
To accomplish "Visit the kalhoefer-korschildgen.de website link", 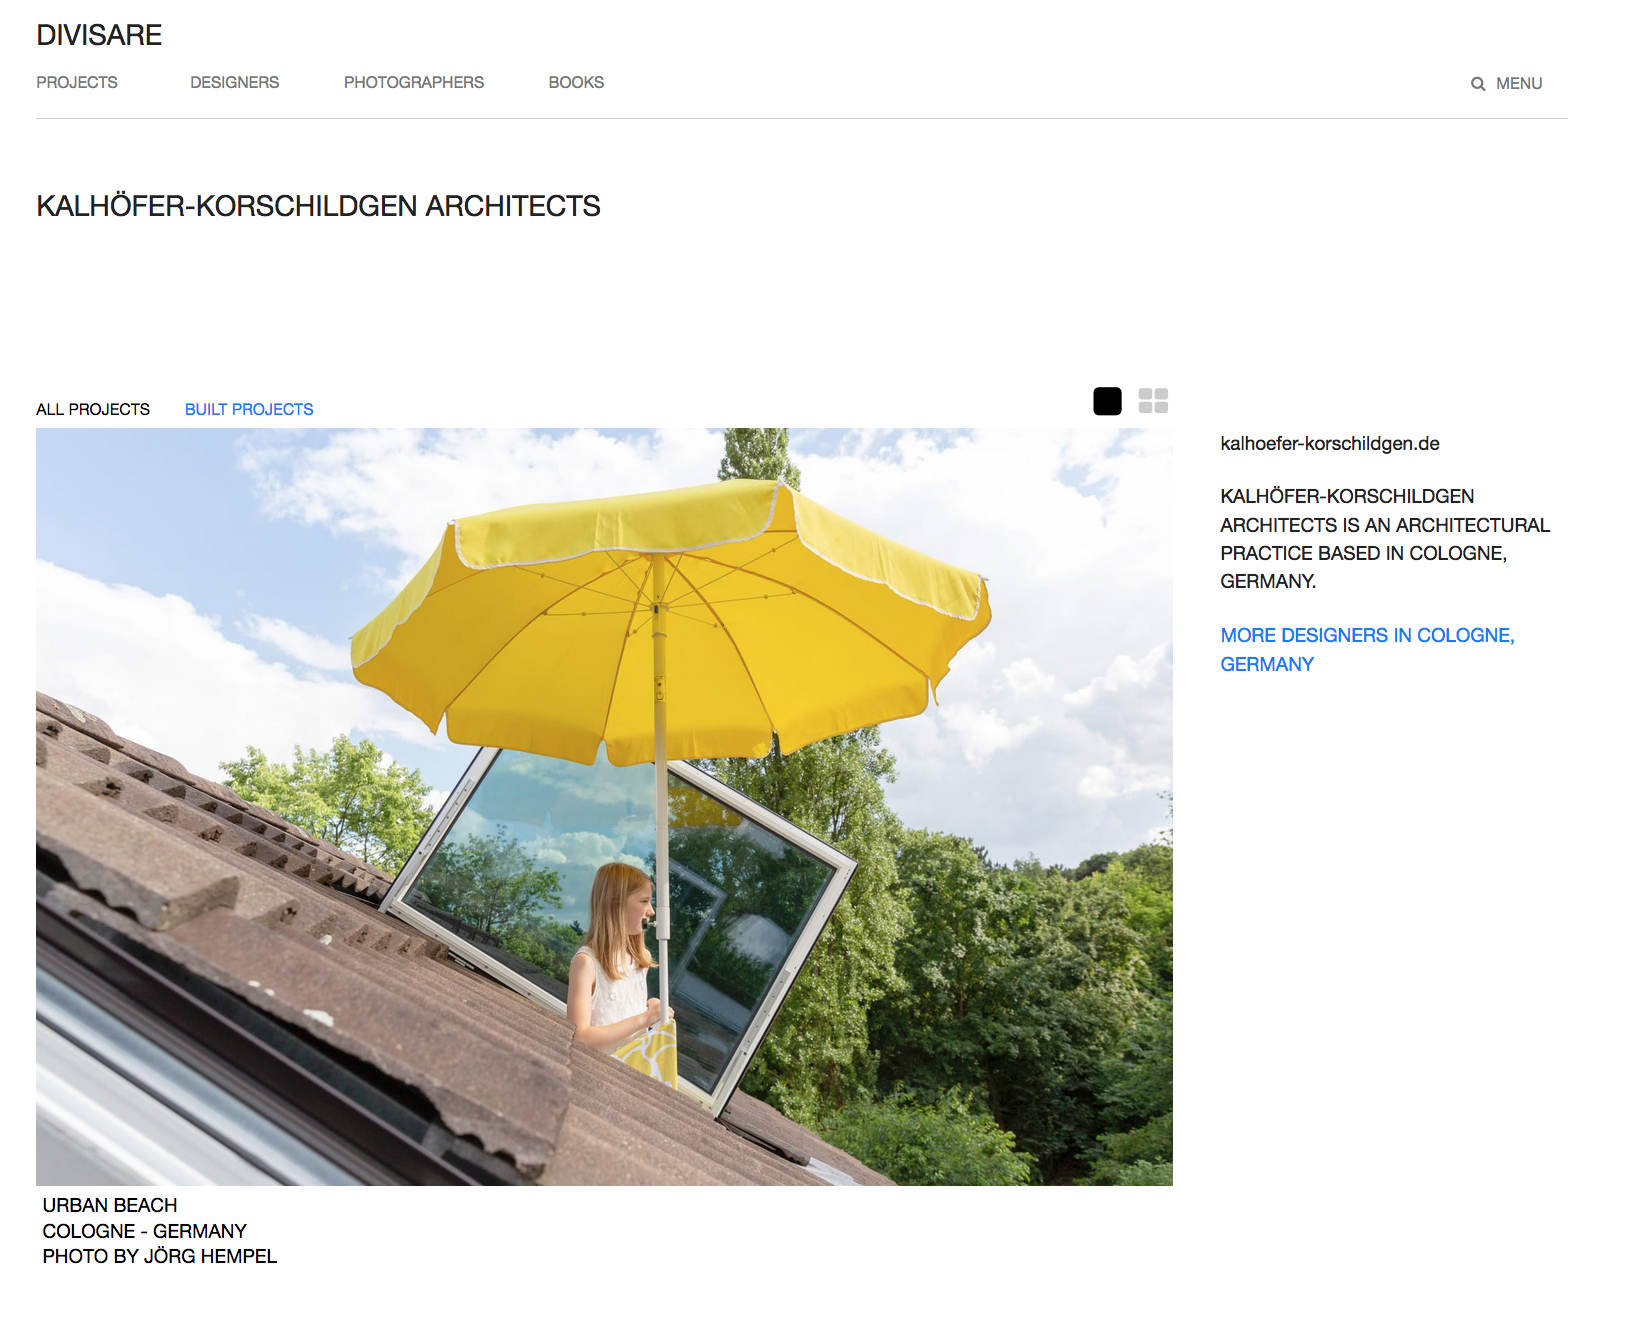I will [1329, 443].
